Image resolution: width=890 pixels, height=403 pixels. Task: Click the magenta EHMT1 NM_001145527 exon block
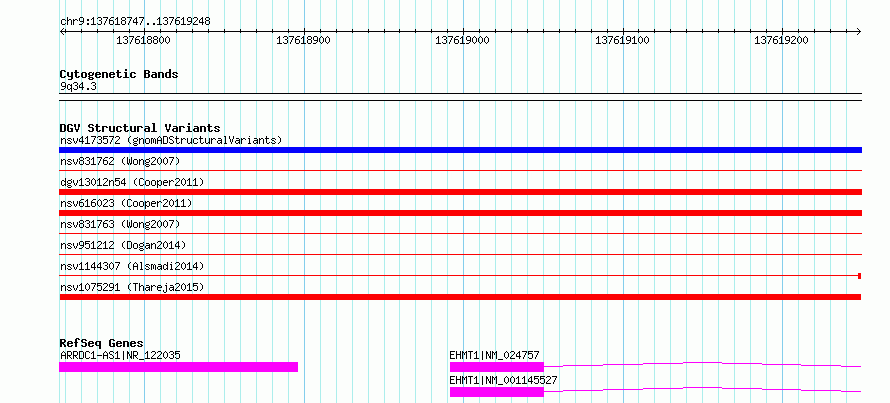coord(497,392)
